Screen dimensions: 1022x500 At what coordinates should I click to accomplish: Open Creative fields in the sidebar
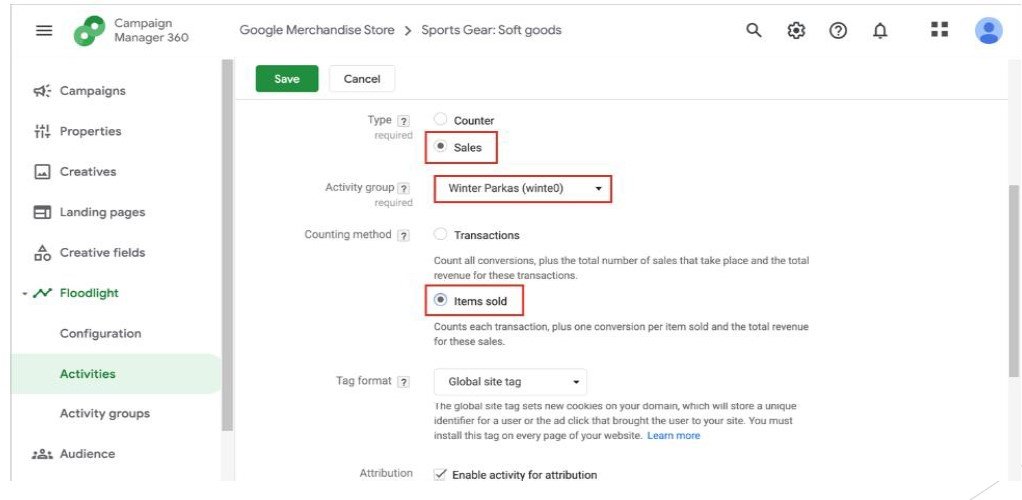pyautogui.click(x=102, y=253)
